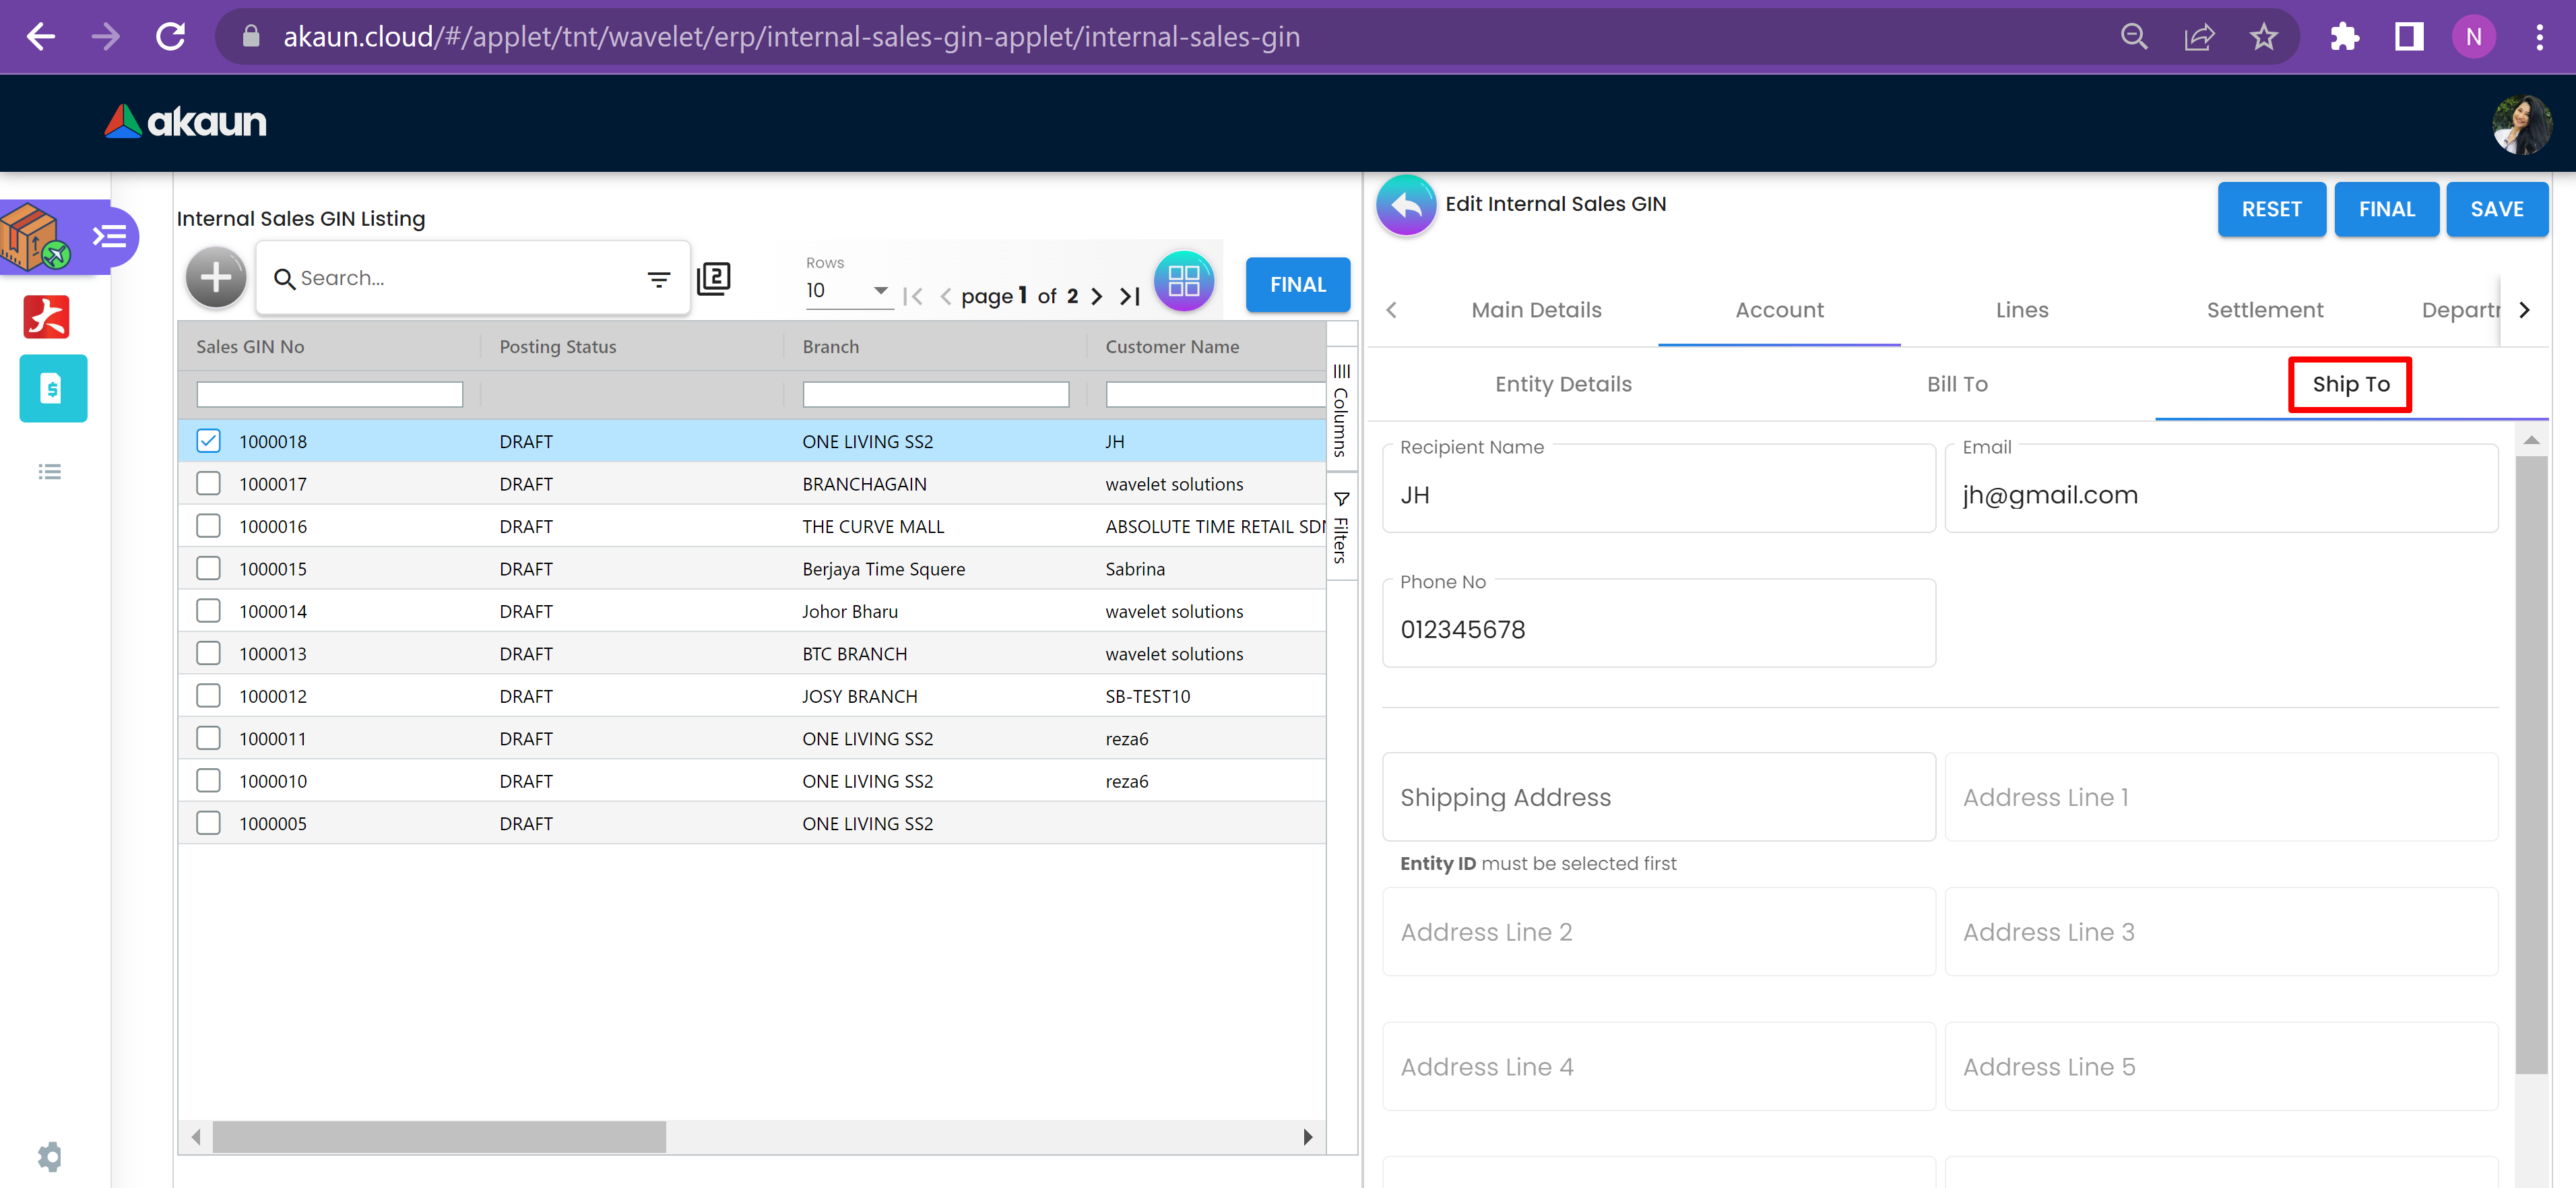Viewport: 2576px width, 1188px height.
Task: Tick the checkbox for GIN 1000017
Action: pyautogui.click(x=208, y=484)
